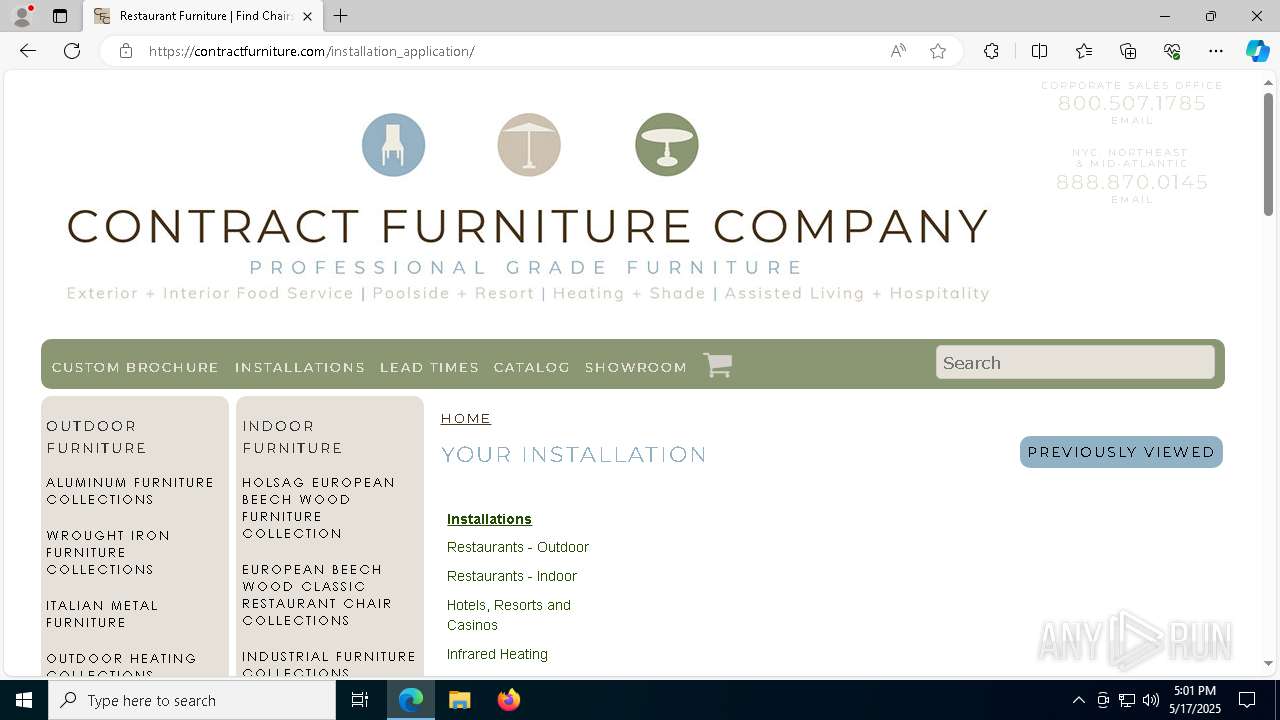Viewport: 1280px width, 720px height.
Task: Open Custom Brochure menu item
Action: click(135, 367)
